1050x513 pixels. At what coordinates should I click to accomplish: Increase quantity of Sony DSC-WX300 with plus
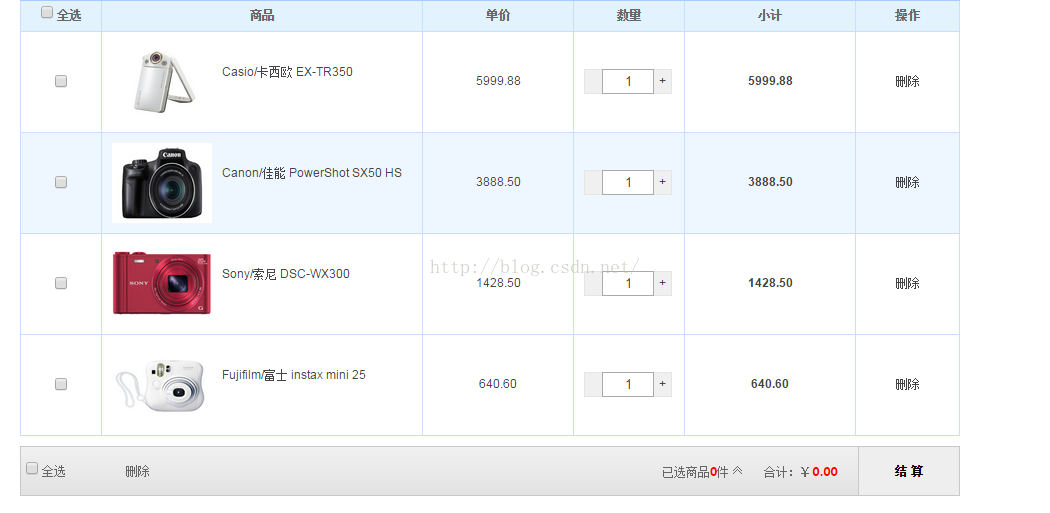662,283
